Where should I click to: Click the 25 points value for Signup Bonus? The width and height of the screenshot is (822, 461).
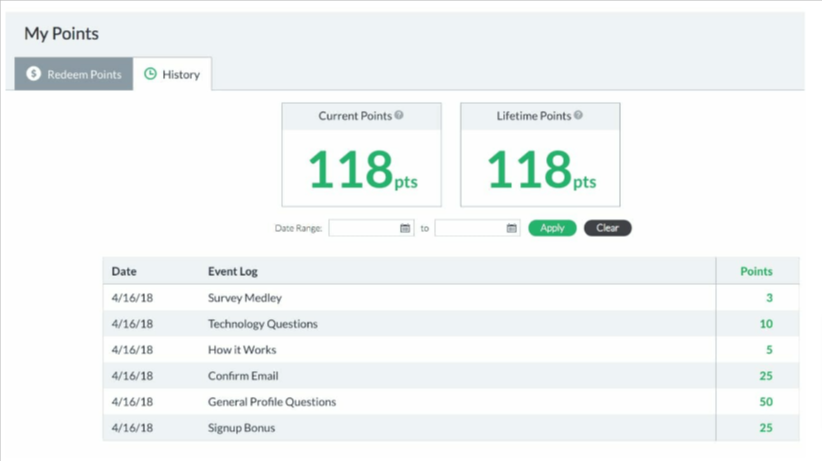tap(766, 428)
